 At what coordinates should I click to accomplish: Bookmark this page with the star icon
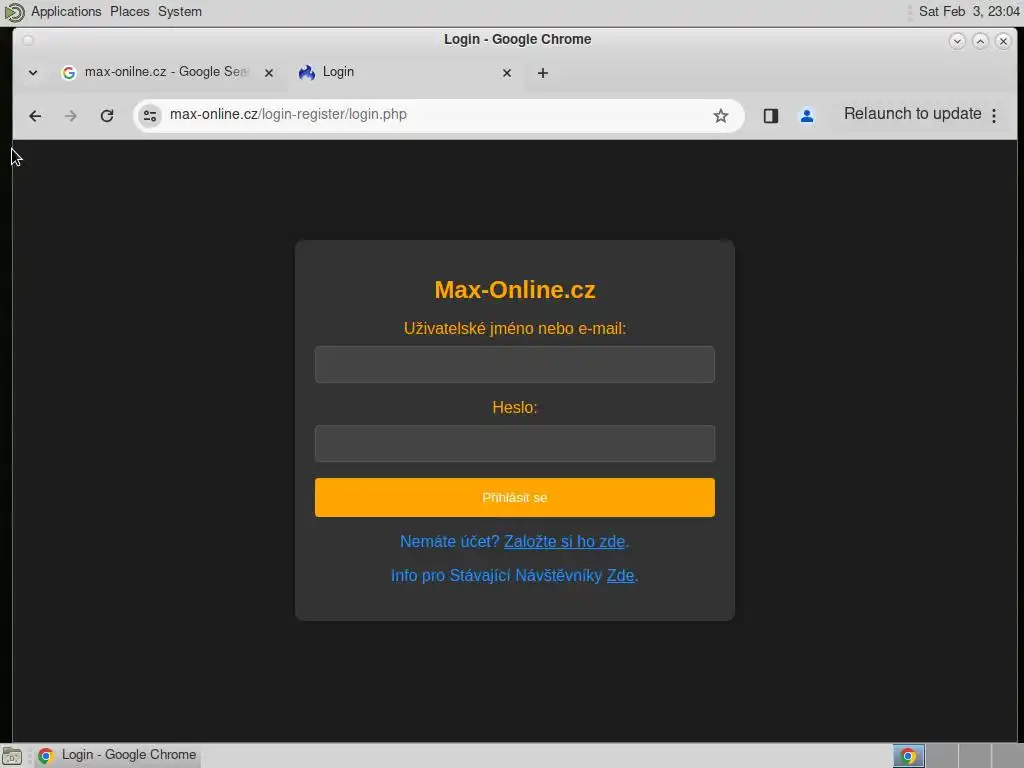[720, 116]
